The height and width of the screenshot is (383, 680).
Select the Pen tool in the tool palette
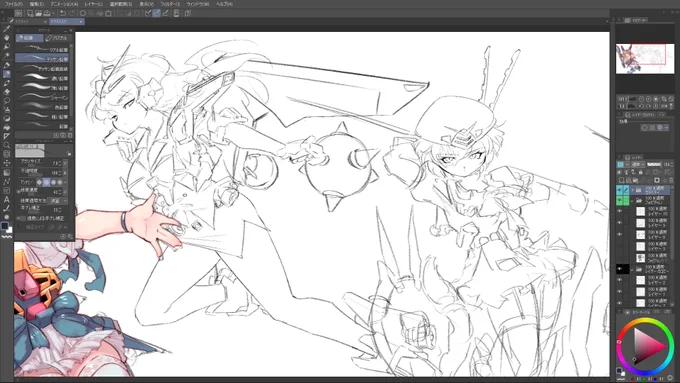point(7,65)
